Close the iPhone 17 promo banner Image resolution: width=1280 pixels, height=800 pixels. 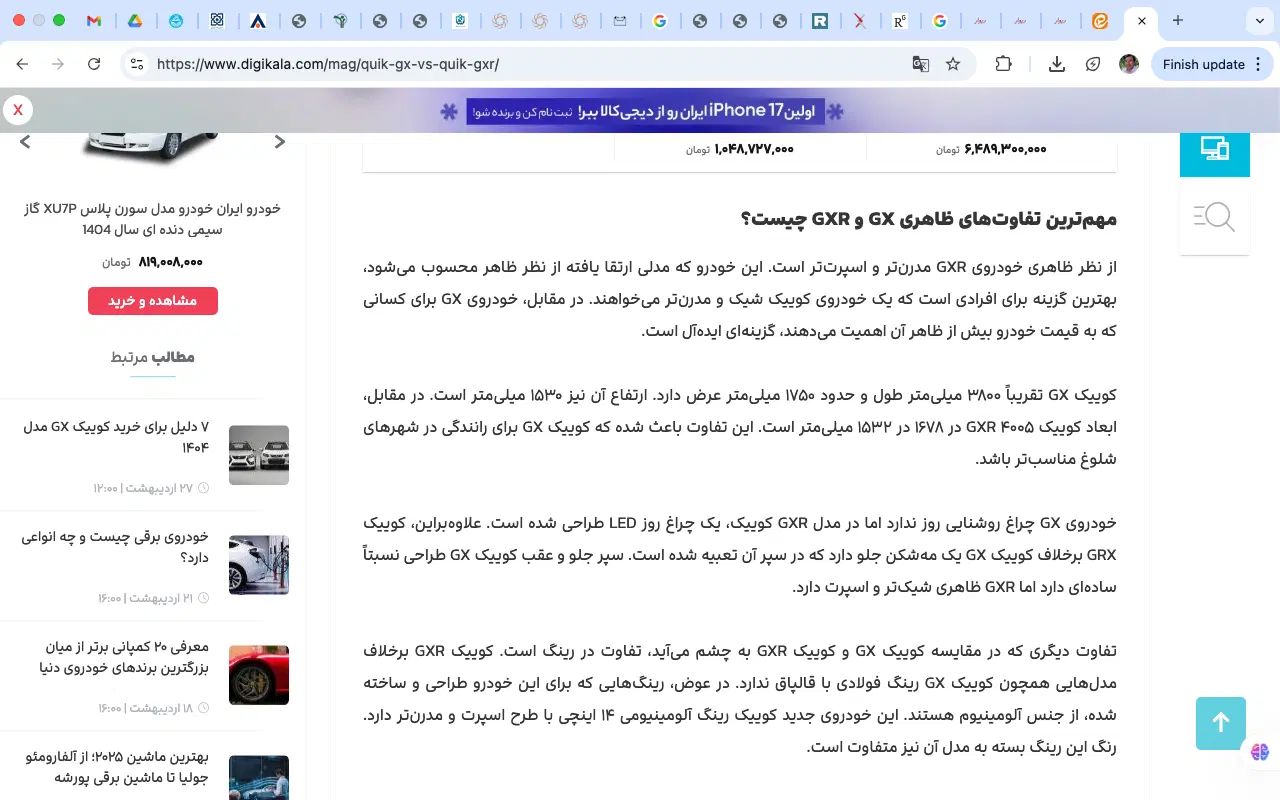point(18,110)
